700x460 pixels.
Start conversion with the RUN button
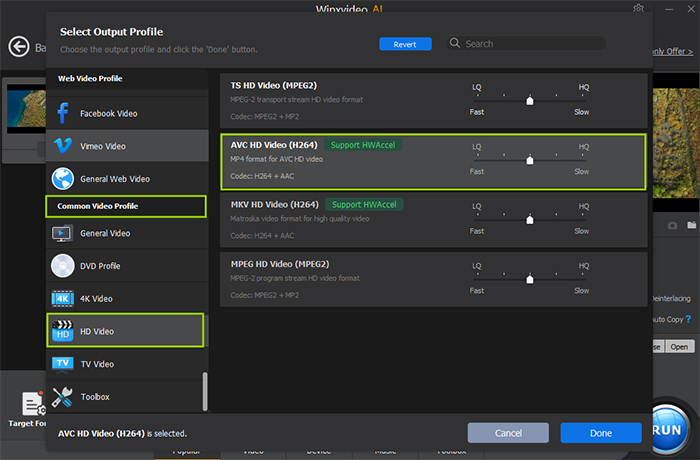668,429
